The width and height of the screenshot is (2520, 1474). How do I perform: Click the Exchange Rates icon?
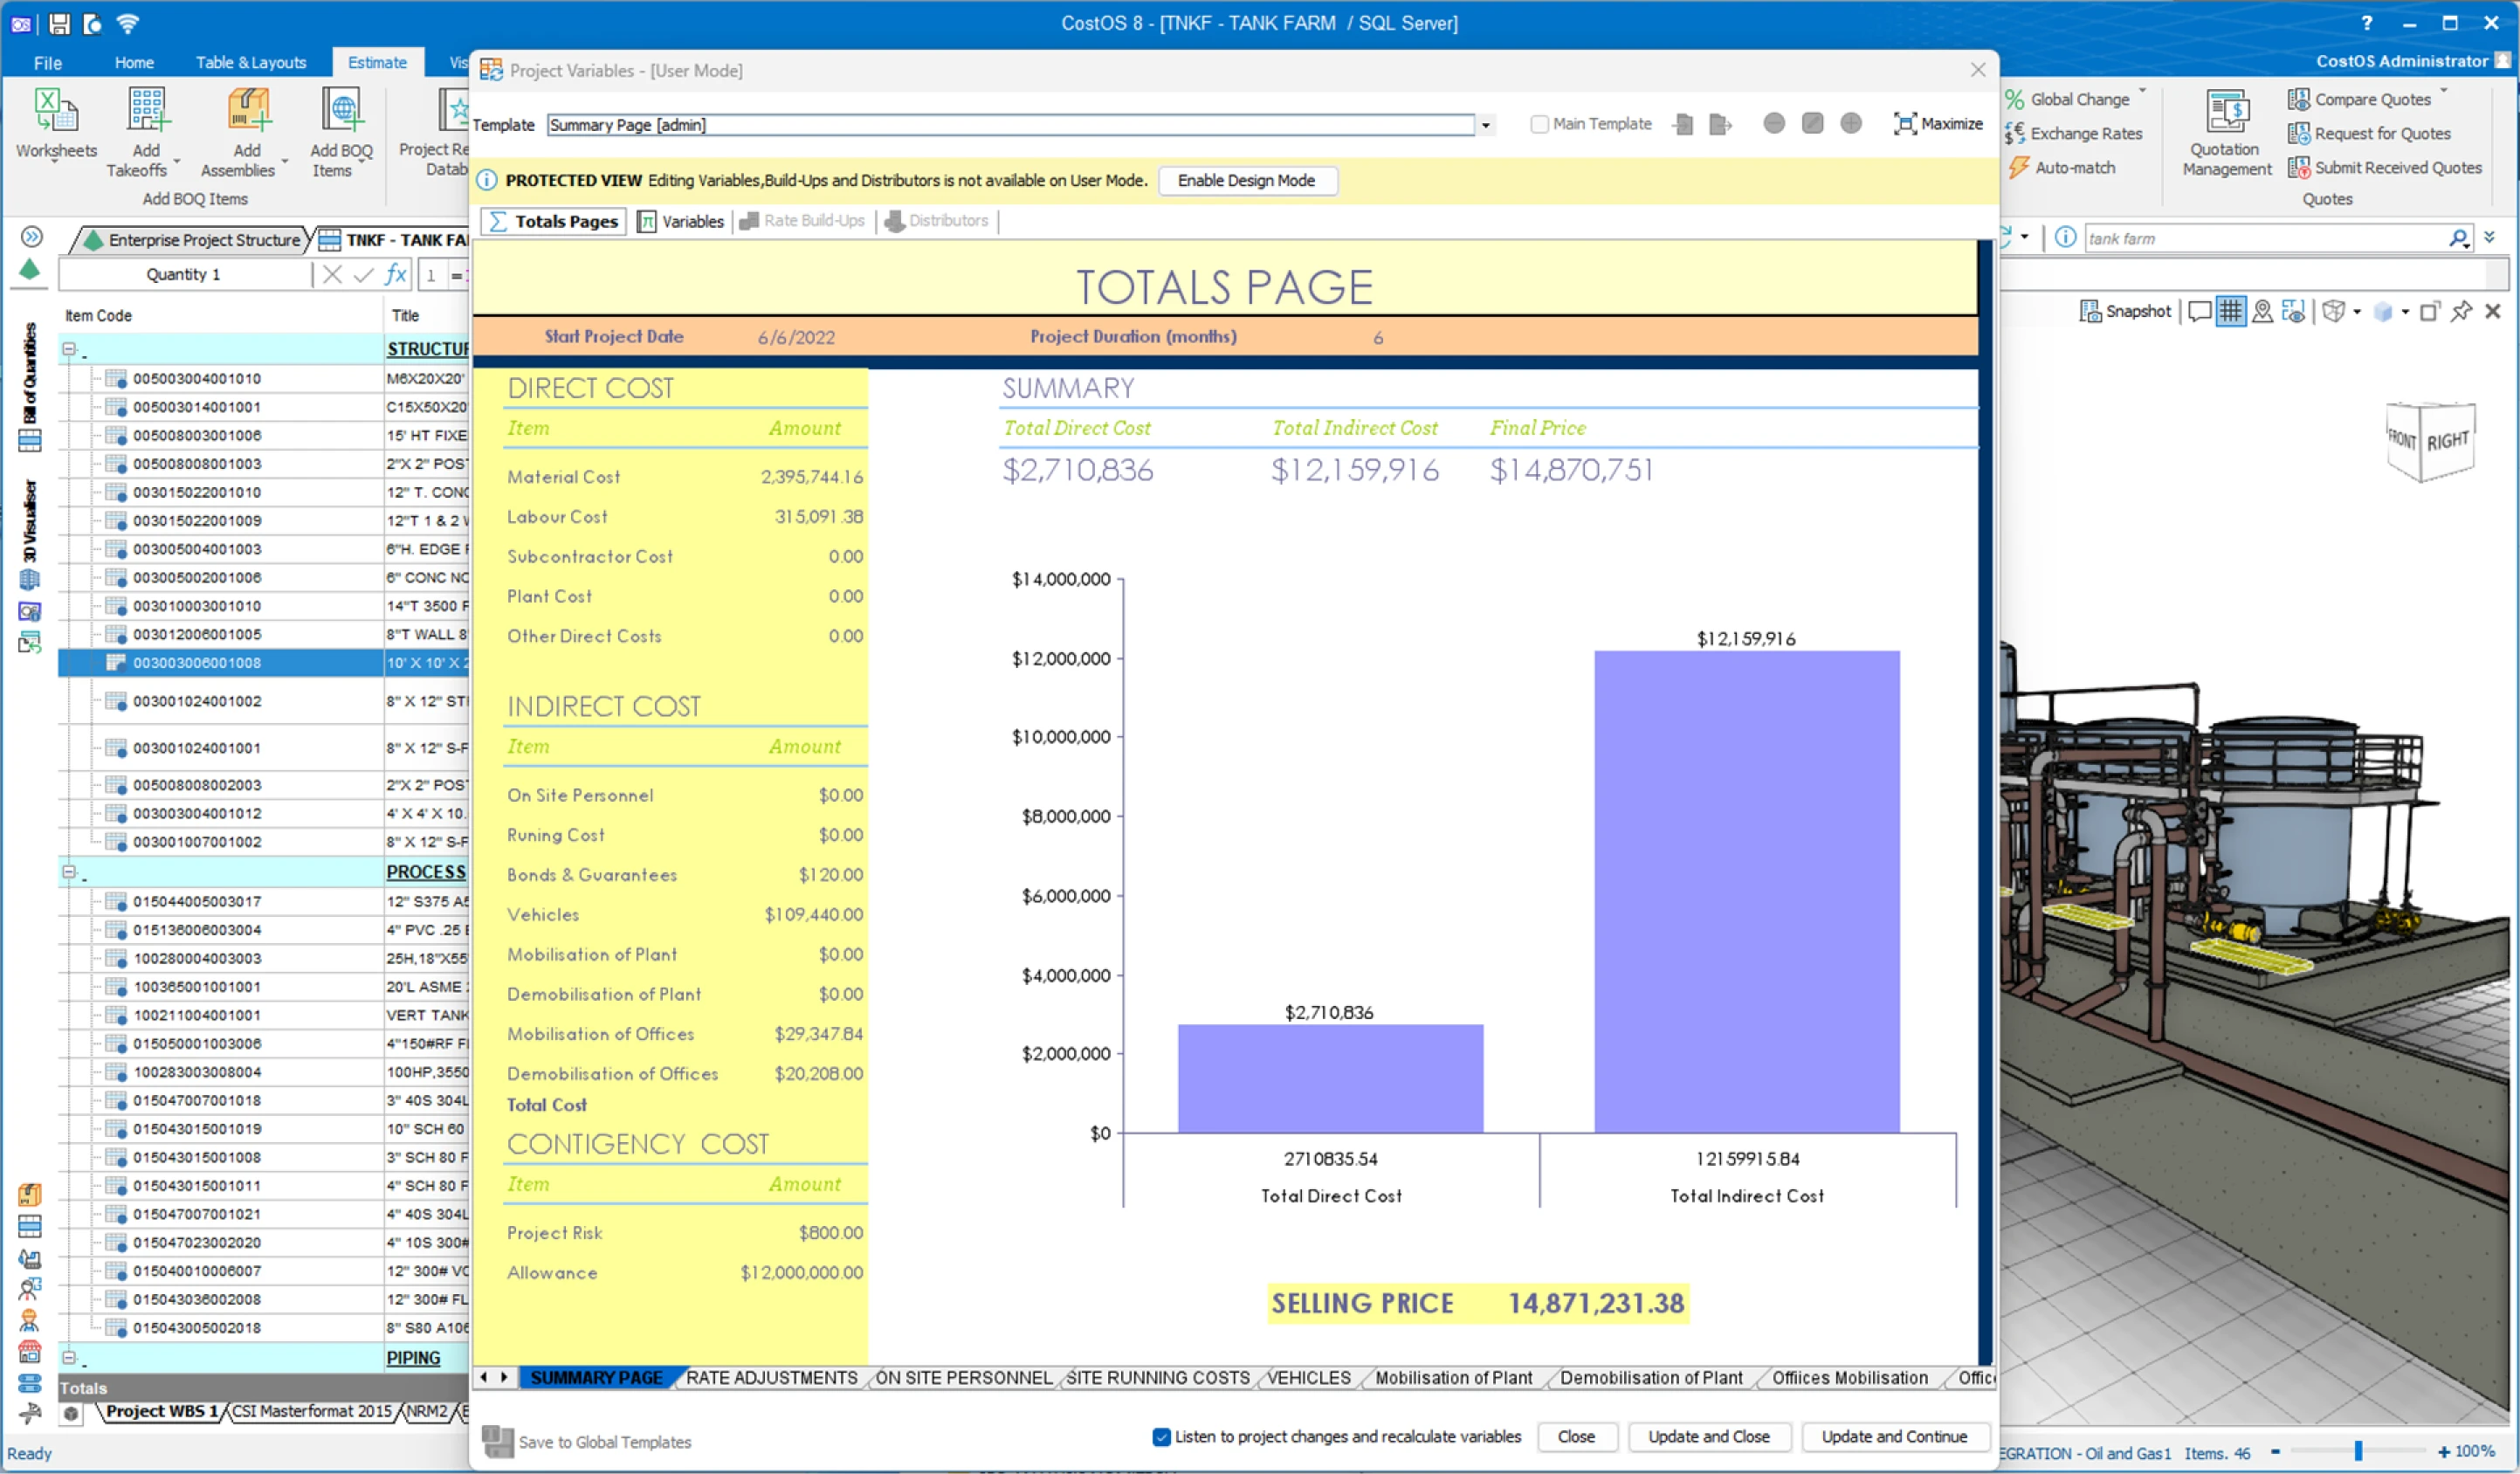[x=2014, y=134]
